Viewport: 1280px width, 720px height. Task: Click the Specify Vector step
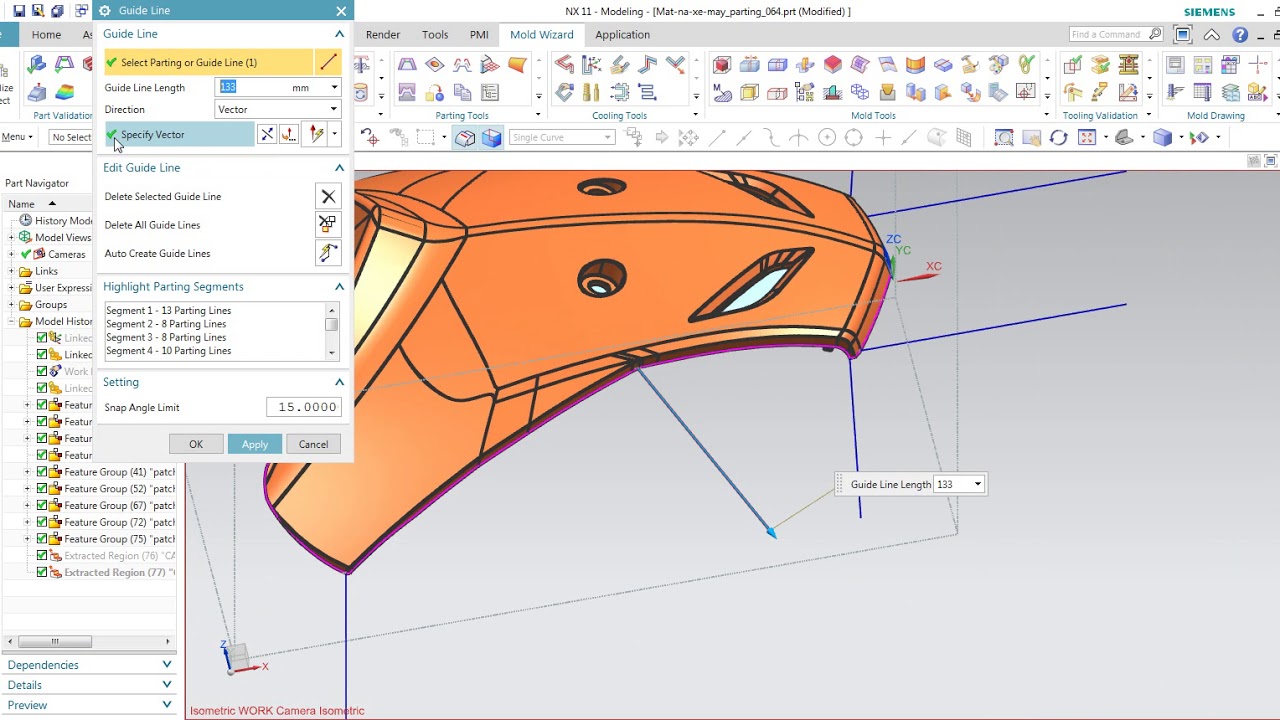click(x=180, y=134)
